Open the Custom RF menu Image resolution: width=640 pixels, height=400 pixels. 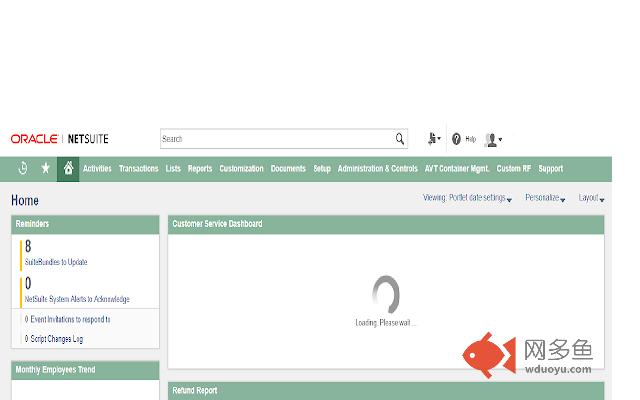pyautogui.click(x=513, y=169)
